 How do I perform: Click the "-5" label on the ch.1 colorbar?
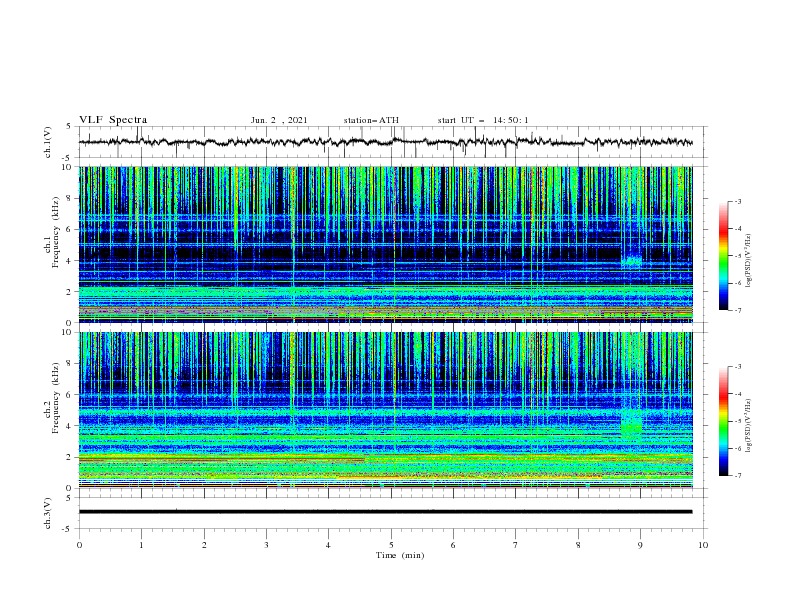737,256
